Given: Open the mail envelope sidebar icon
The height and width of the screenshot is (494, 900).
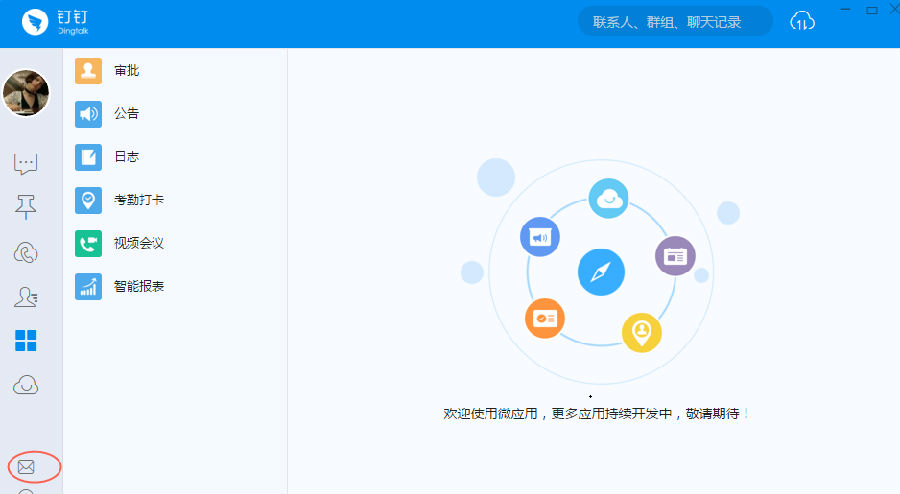Looking at the screenshot, I should [26, 467].
